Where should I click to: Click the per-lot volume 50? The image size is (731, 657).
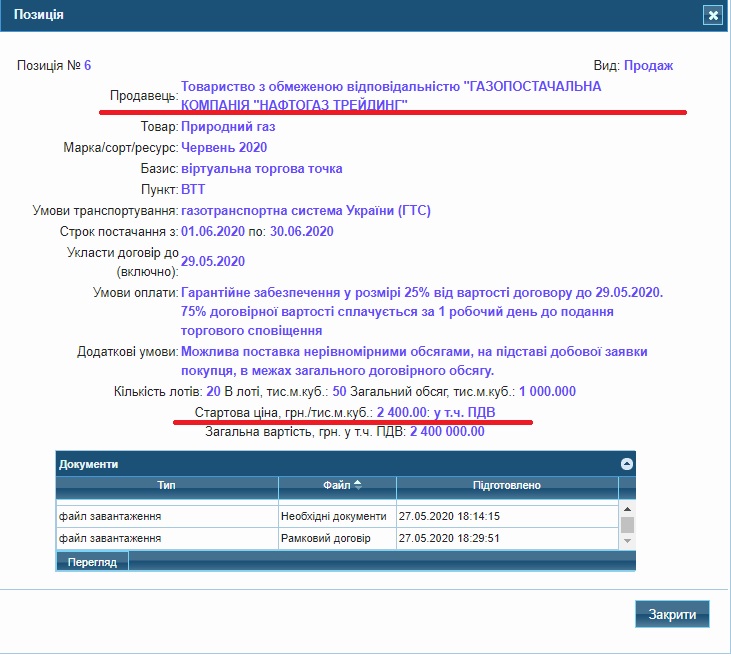[339, 392]
